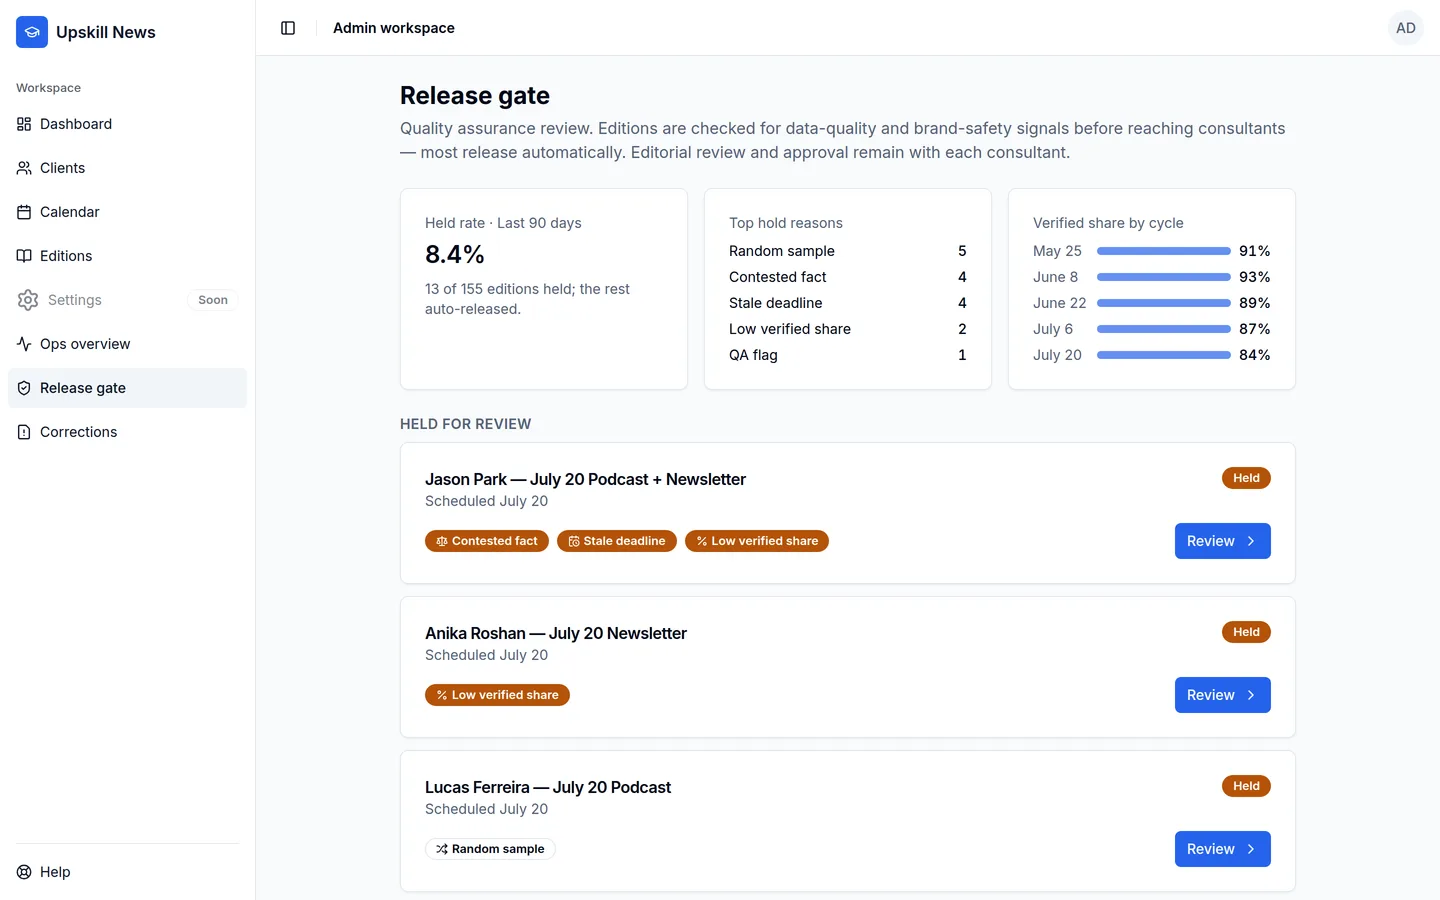Open Help at sidebar bottom
The height and width of the screenshot is (900, 1440).
point(127,872)
